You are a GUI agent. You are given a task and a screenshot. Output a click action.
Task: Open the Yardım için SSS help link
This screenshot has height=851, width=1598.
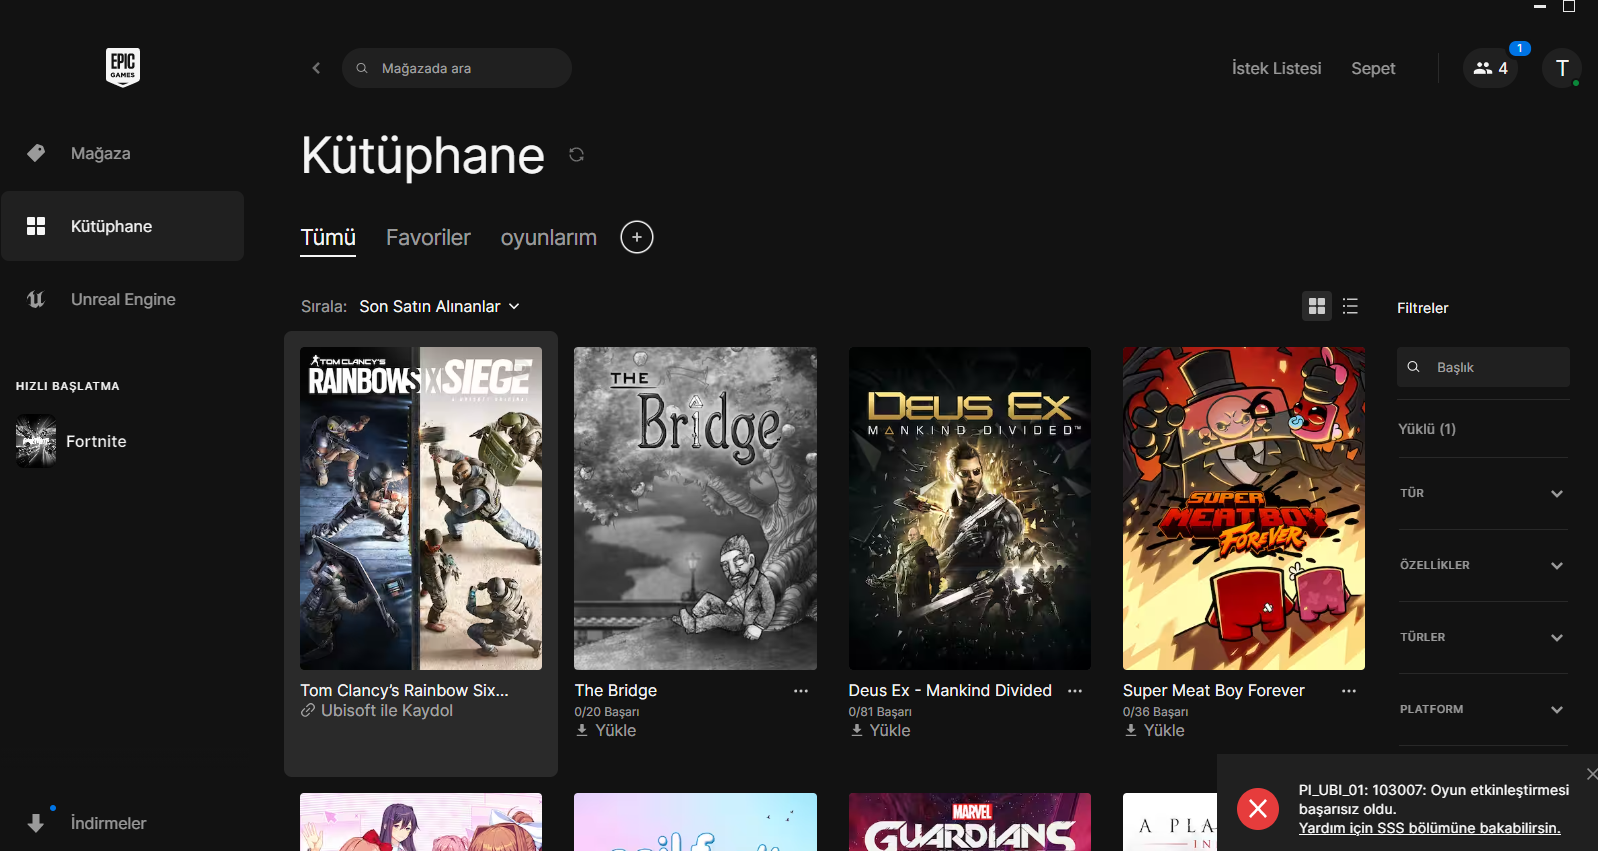pos(1429,828)
